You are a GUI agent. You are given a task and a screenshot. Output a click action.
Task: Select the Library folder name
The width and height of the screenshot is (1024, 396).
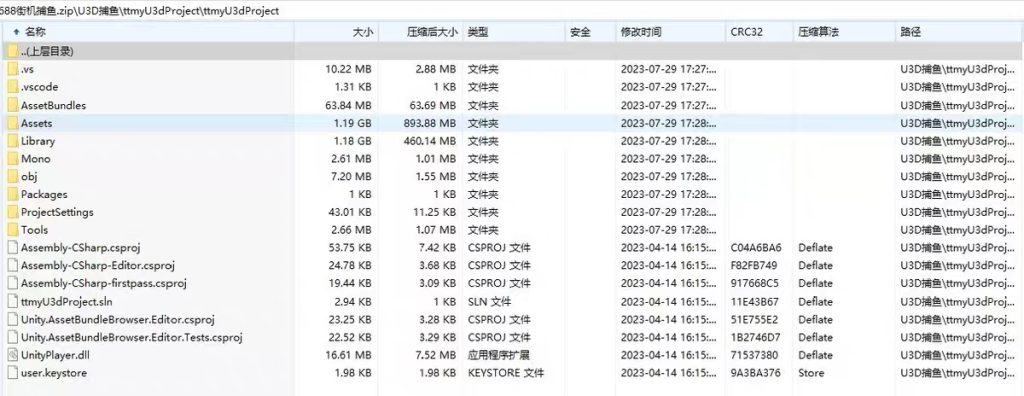click(38, 140)
